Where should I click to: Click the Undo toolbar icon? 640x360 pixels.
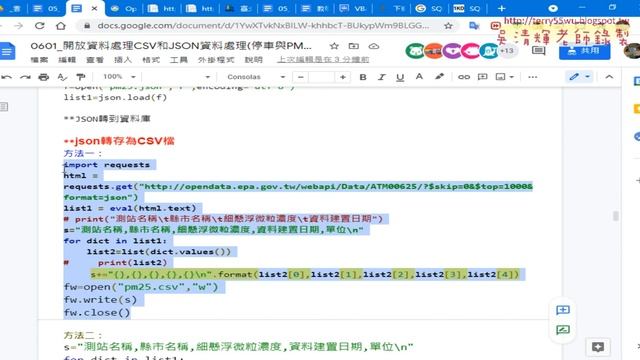tap(7, 77)
